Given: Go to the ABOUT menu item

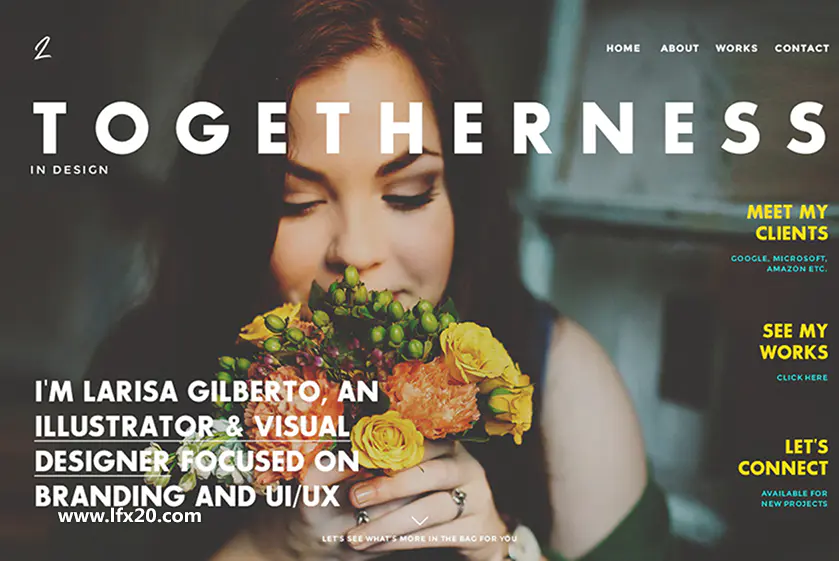Looking at the screenshot, I should coord(680,48).
